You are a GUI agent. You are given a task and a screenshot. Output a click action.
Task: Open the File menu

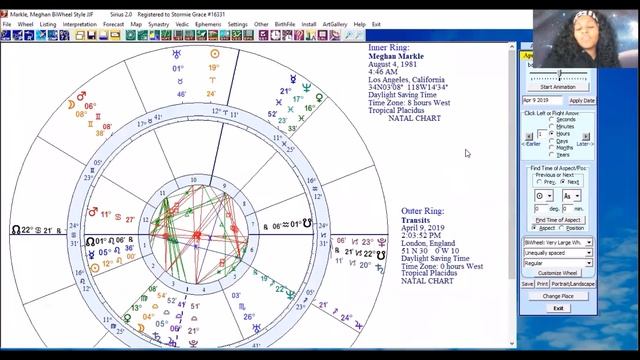pyautogui.click(x=7, y=24)
